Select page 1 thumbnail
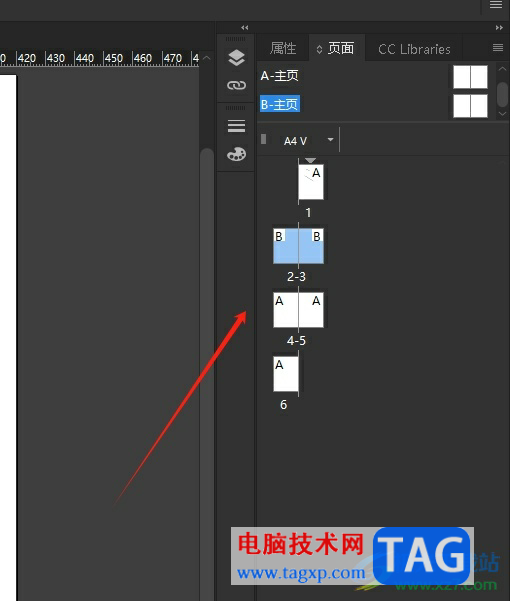The image size is (510, 601). point(311,182)
